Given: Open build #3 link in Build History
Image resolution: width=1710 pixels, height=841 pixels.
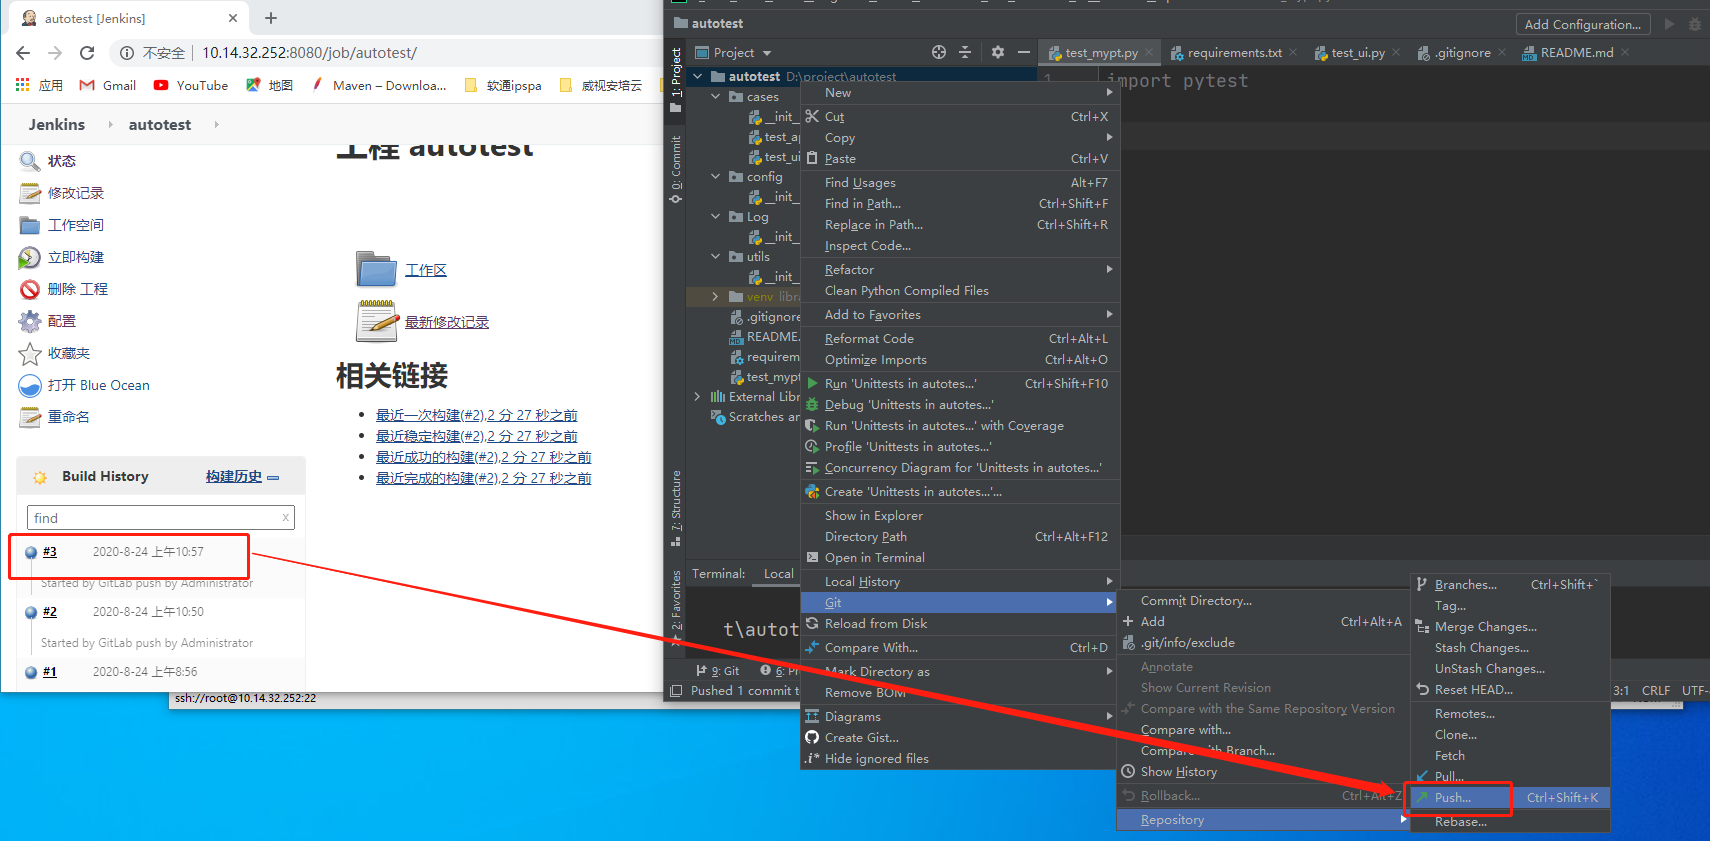Looking at the screenshot, I should [50, 552].
